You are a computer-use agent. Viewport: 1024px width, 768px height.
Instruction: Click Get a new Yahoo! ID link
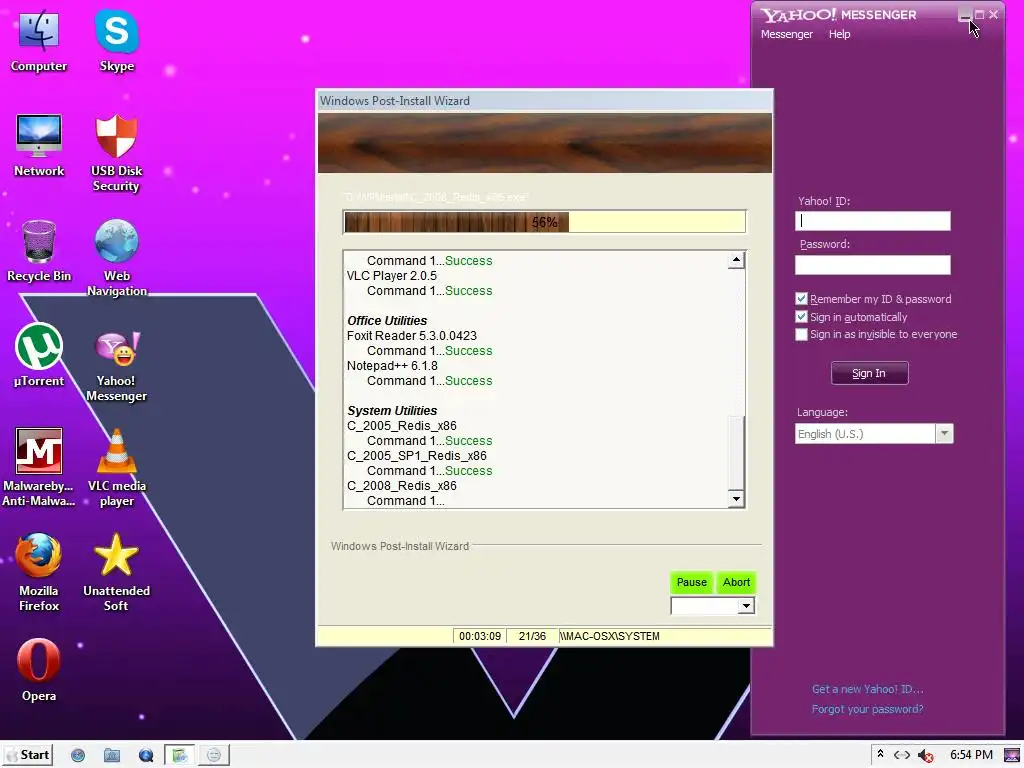point(867,689)
